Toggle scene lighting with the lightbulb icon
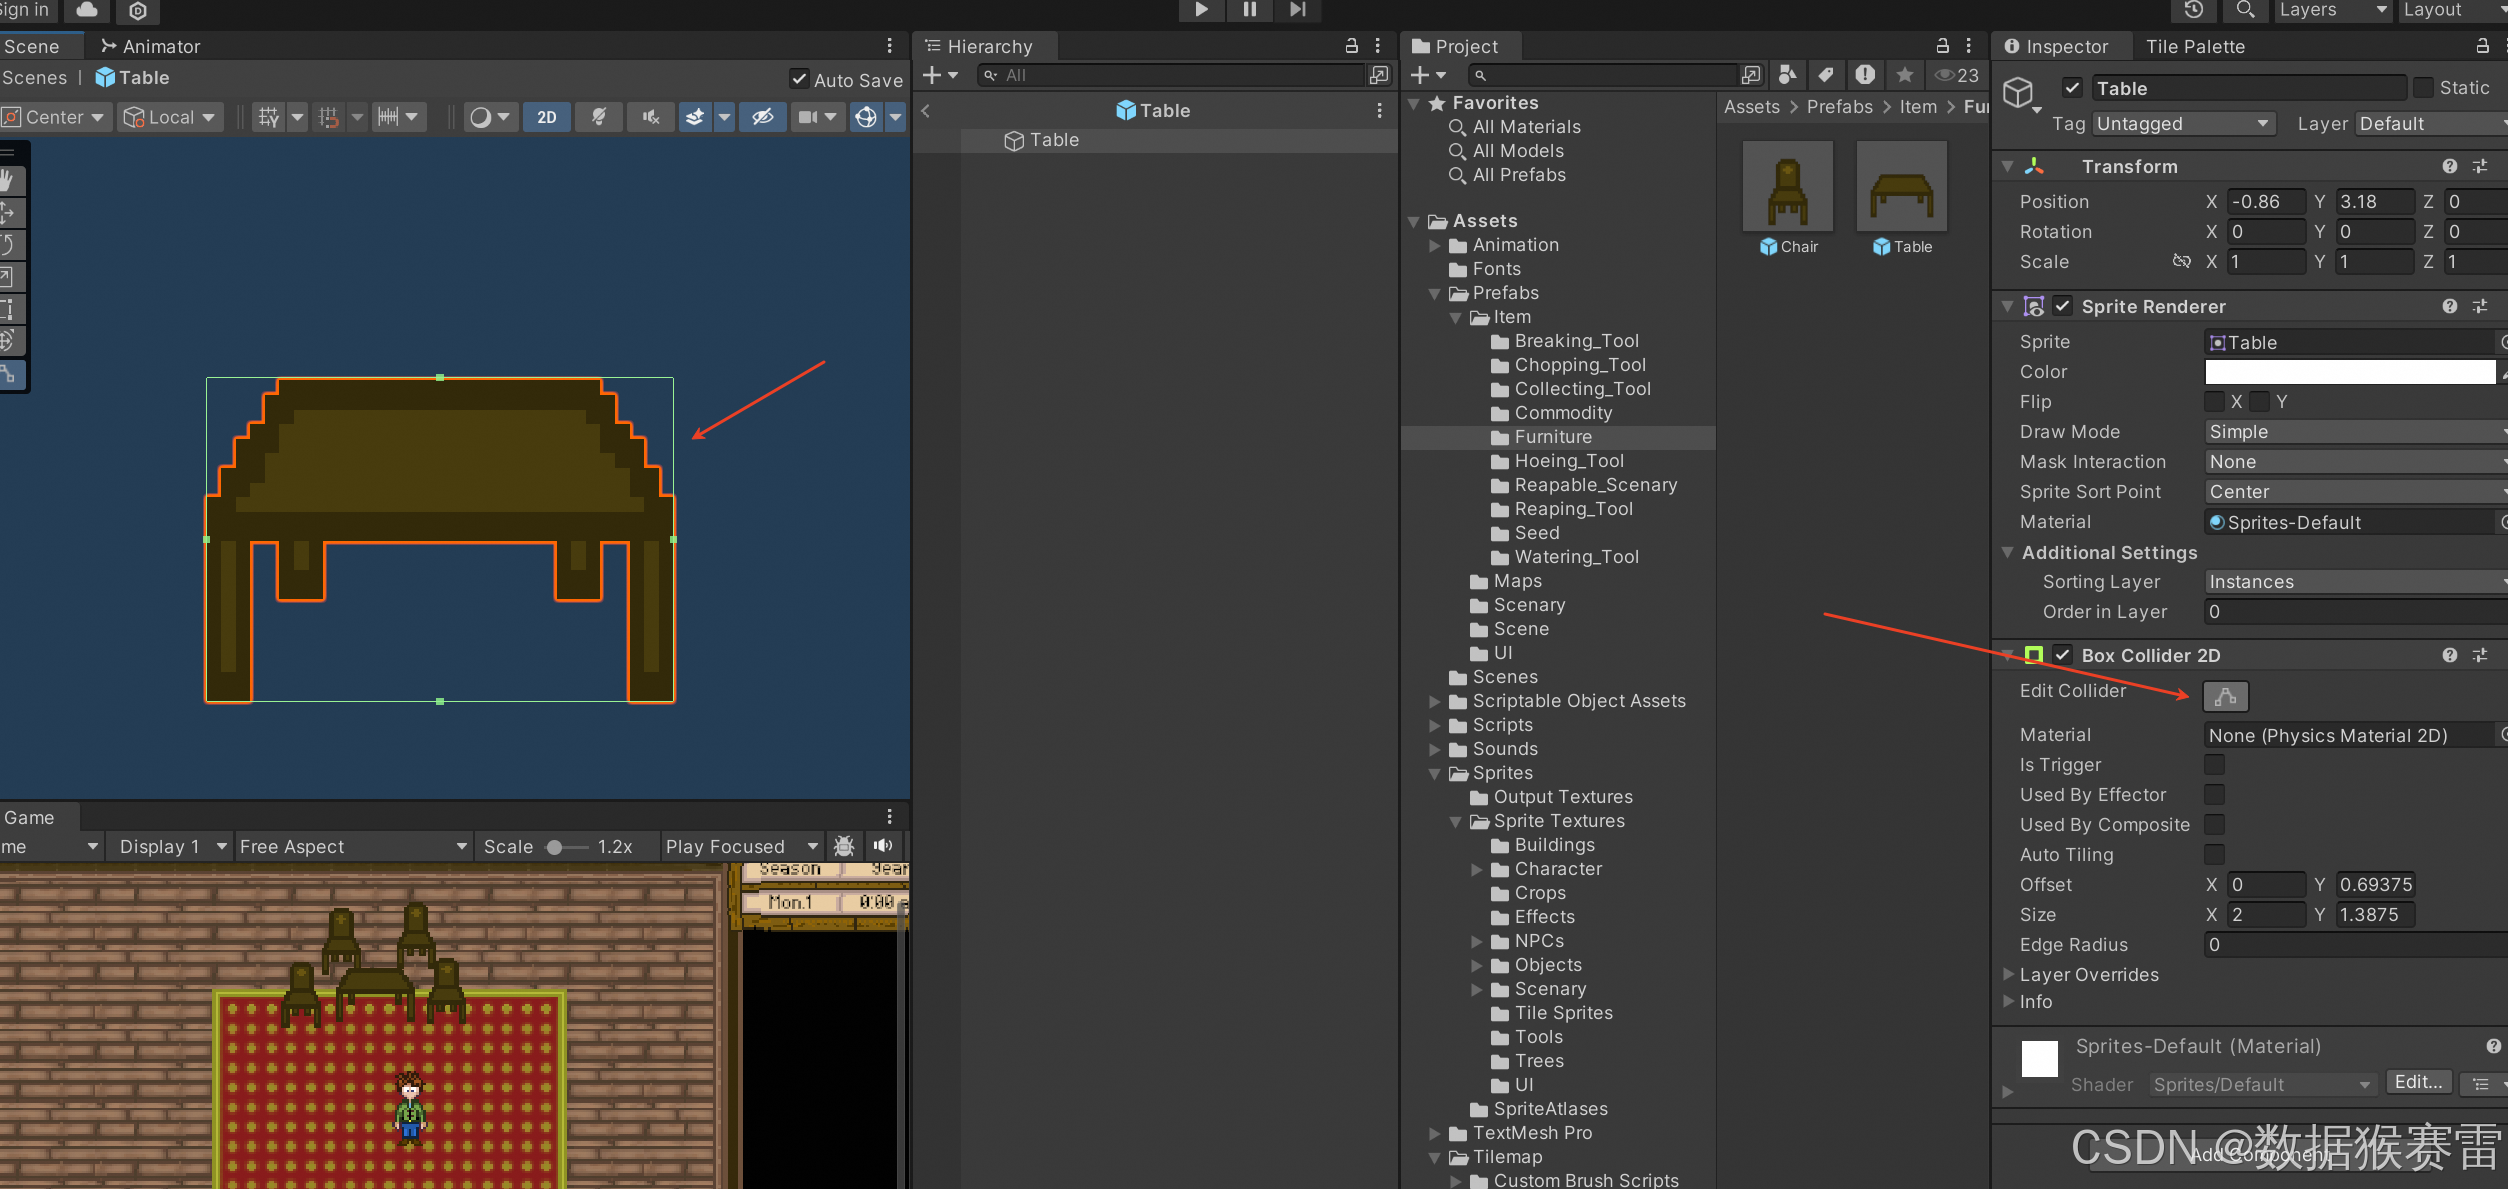The width and height of the screenshot is (2508, 1189). tap(598, 117)
